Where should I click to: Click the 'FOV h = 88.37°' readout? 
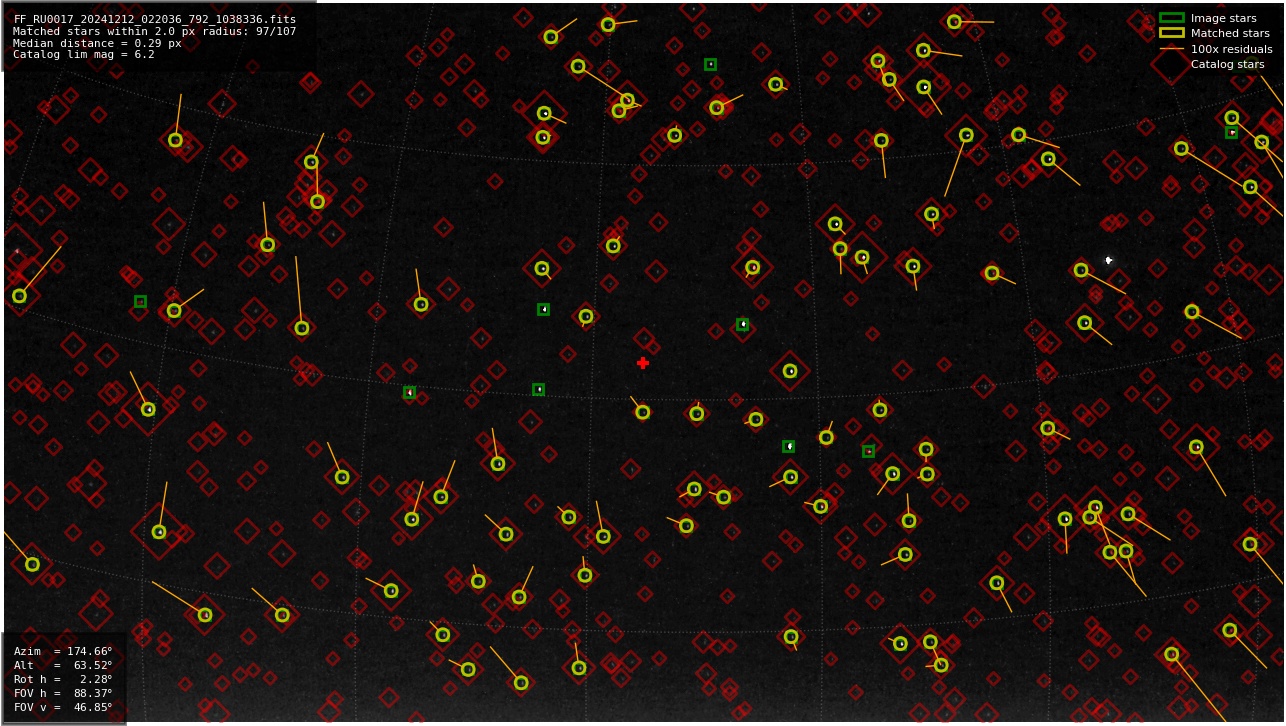click(x=63, y=693)
